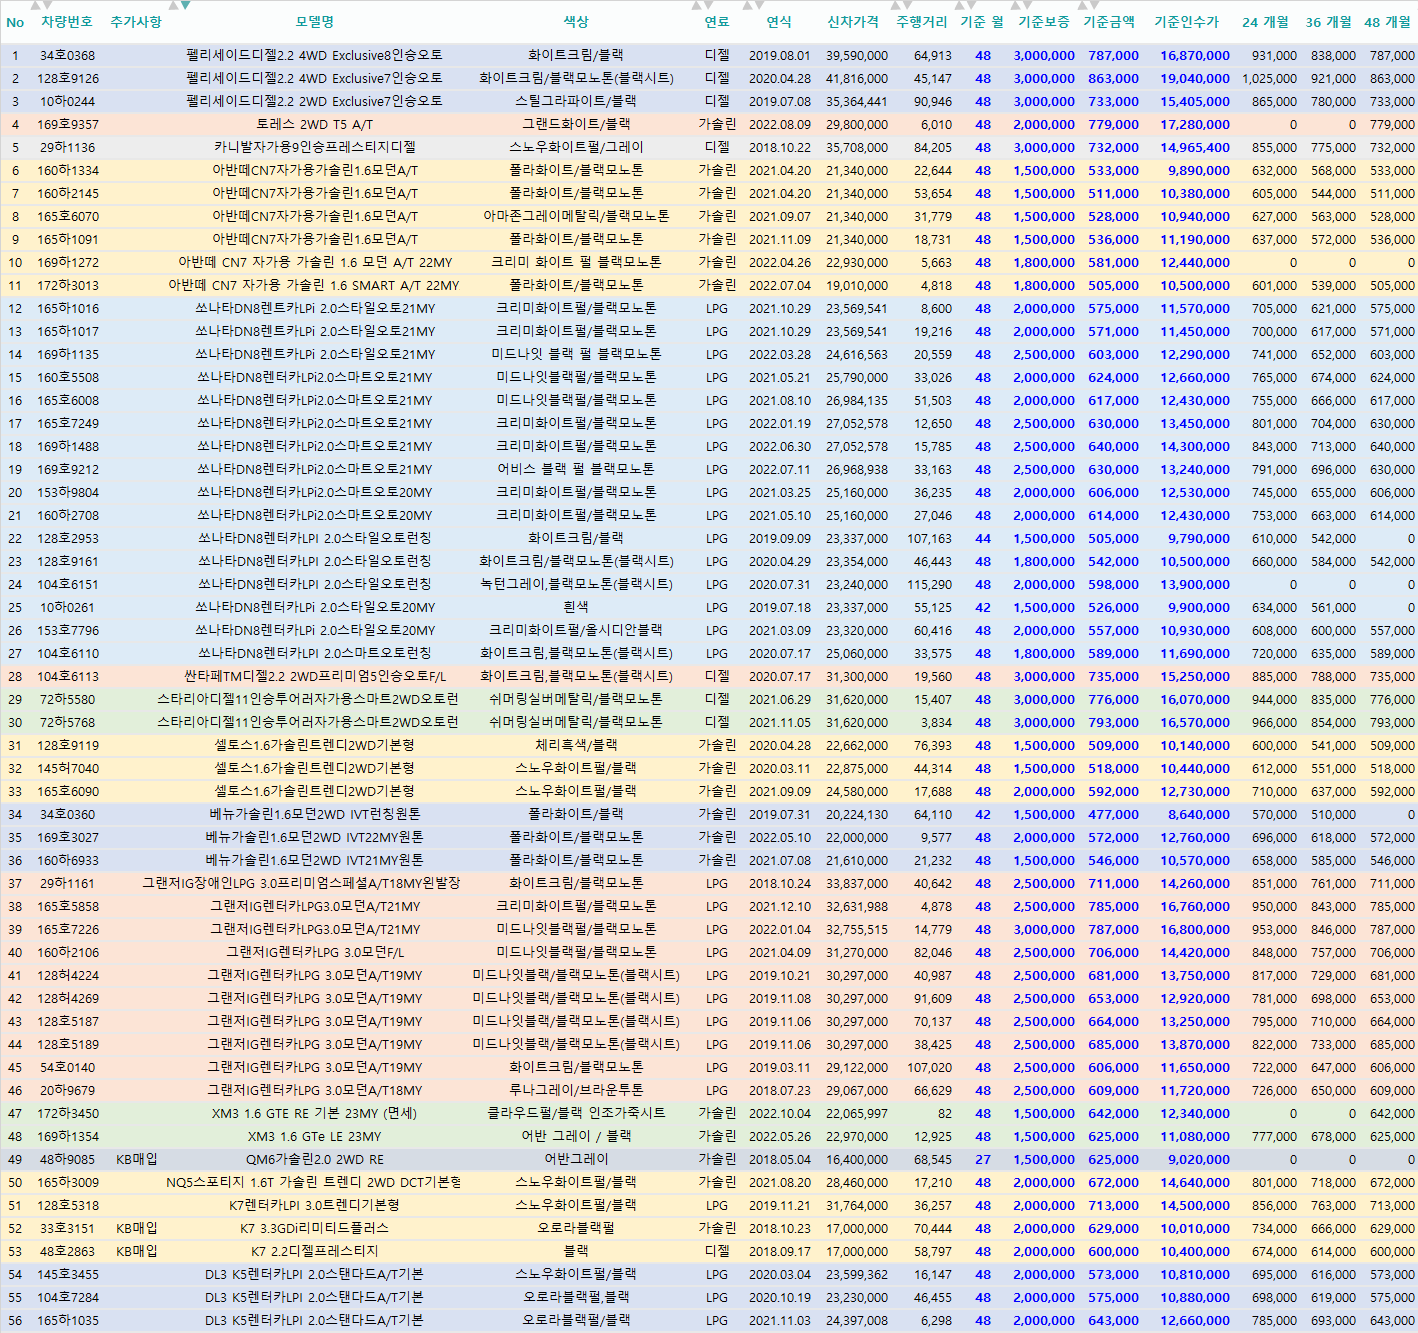The image size is (1418, 1333).
Task: Select plate number cell 128호9126
Action: pyautogui.click(x=68, y=79)
